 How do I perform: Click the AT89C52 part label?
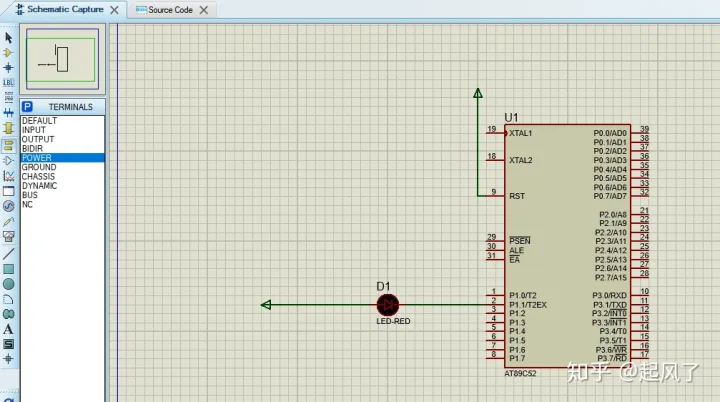pyautogui.click(x=520, y=374)
